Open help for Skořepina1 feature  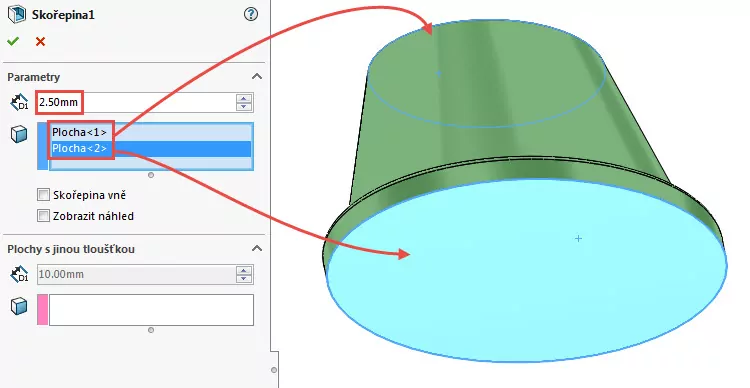251,14
